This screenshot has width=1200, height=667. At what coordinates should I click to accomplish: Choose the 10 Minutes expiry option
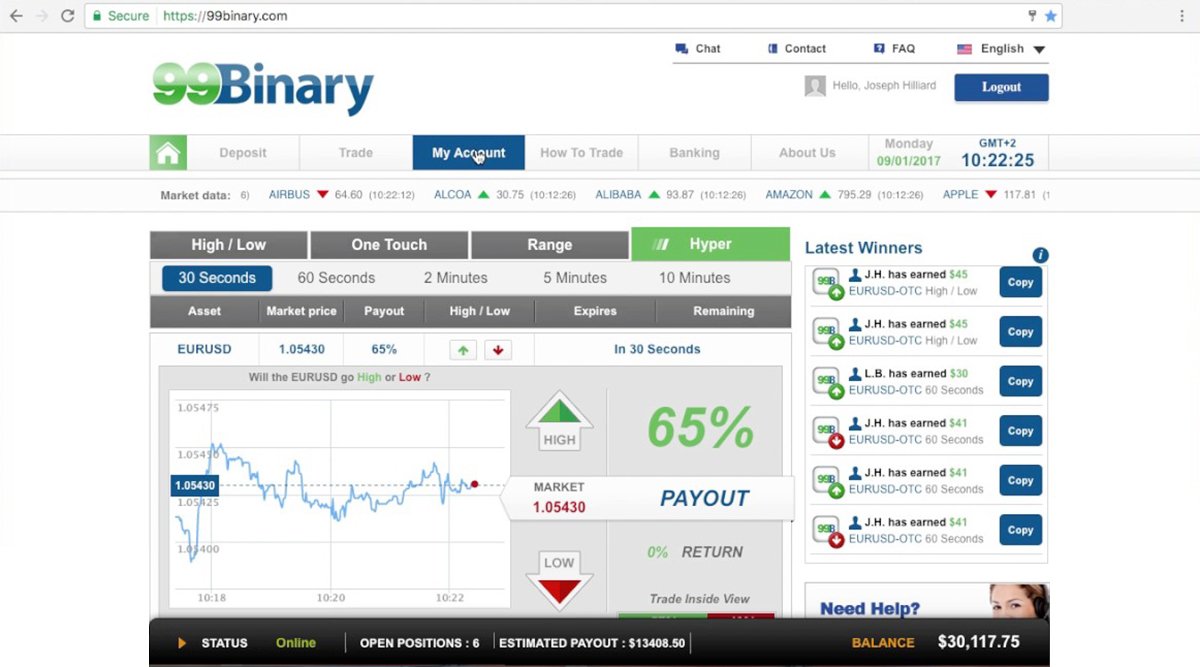coord(694,278)
